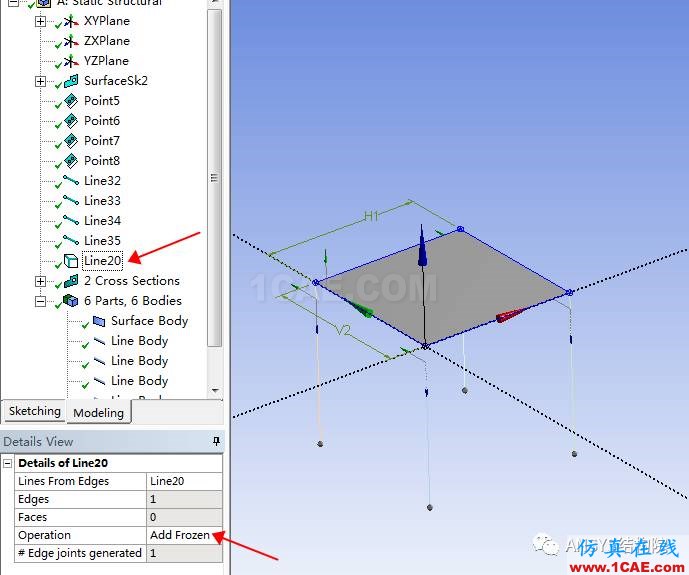Switch to the Sketching tab
Screen dimensions: 689x575
point(35,411)
